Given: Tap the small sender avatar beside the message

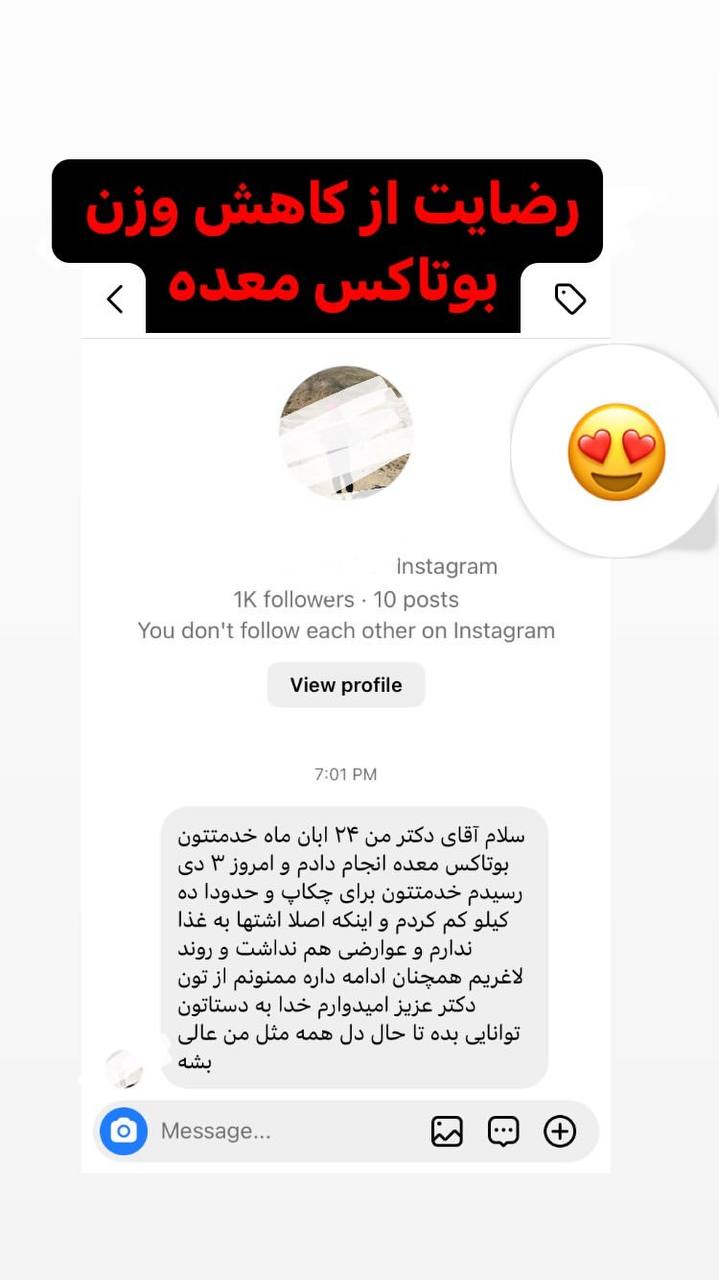Looking at the screenshot, I should click(x=124, y=1069).
